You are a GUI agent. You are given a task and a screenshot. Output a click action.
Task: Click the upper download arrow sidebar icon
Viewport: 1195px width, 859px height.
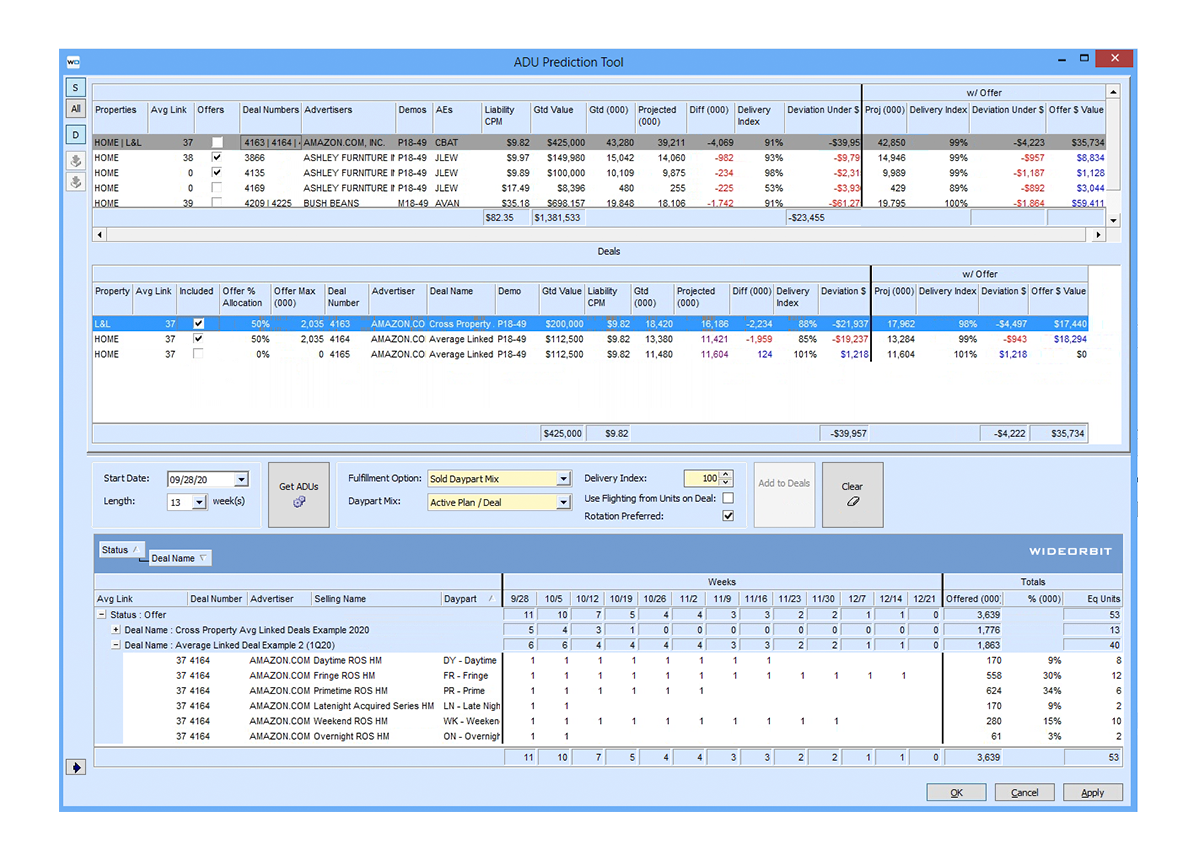pyautogui.click(x=75, y=161)
